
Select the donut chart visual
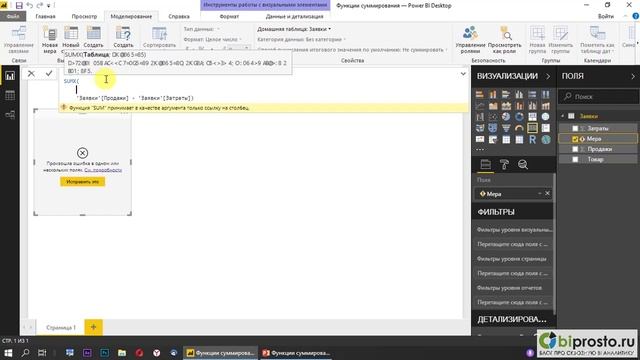(519, 117)
